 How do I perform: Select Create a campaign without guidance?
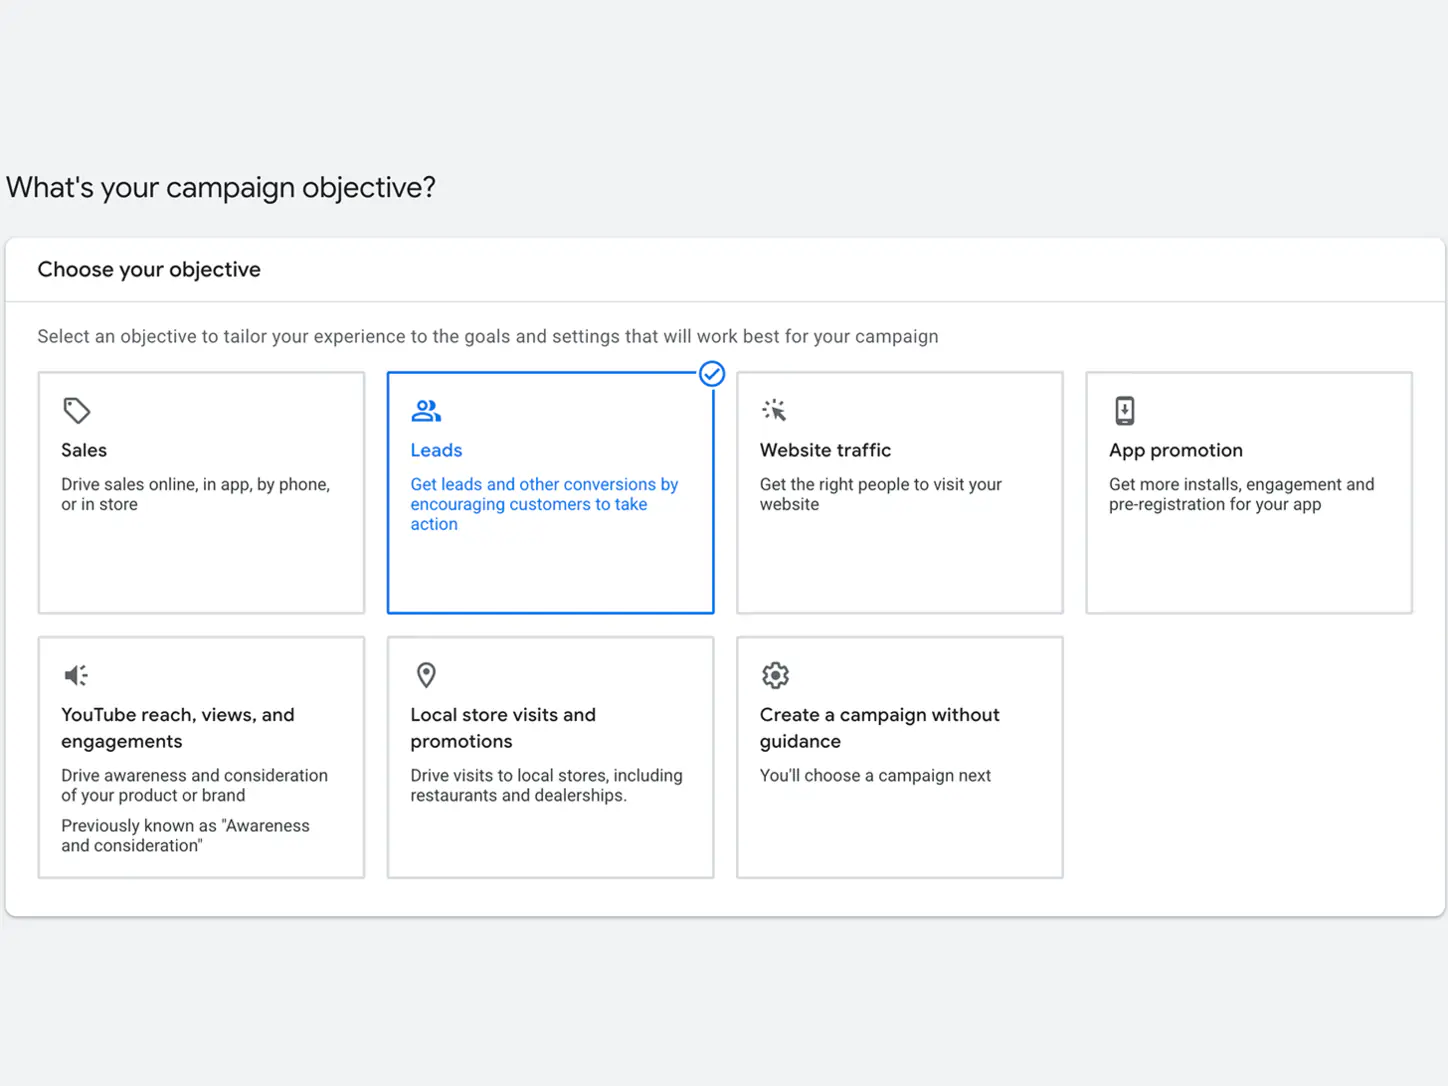pyautogui.click(x=880, y=728)
